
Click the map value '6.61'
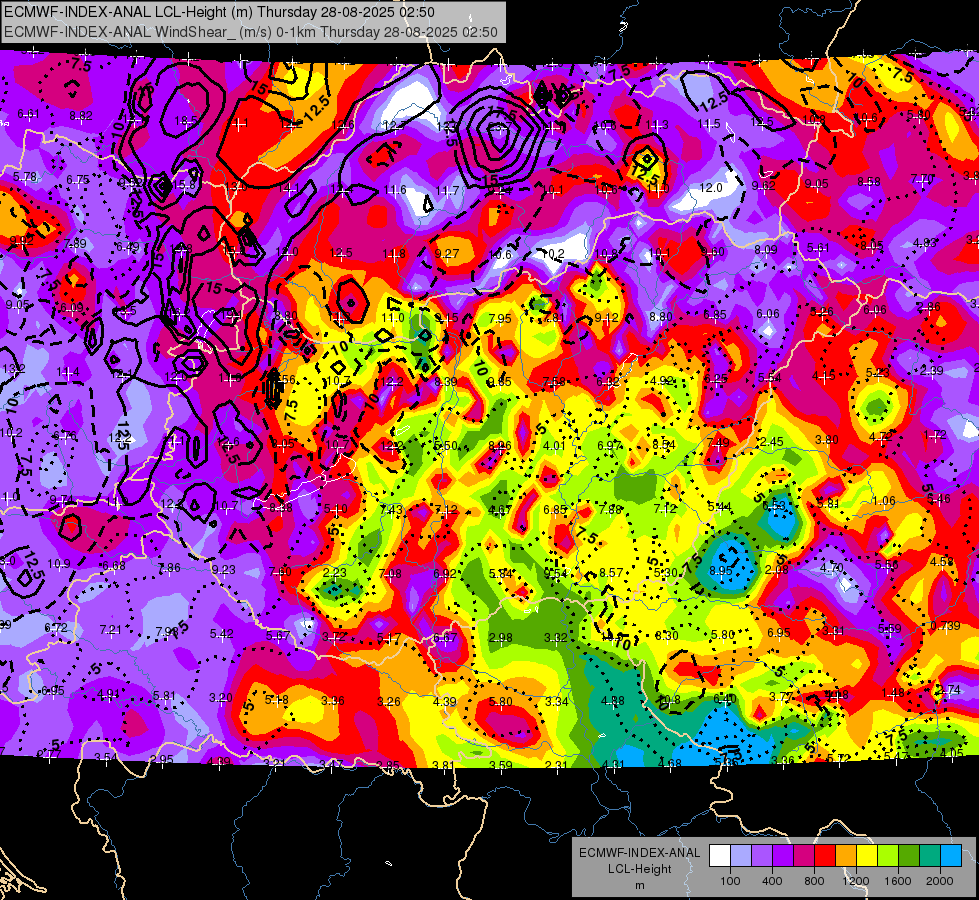[28, 114]
